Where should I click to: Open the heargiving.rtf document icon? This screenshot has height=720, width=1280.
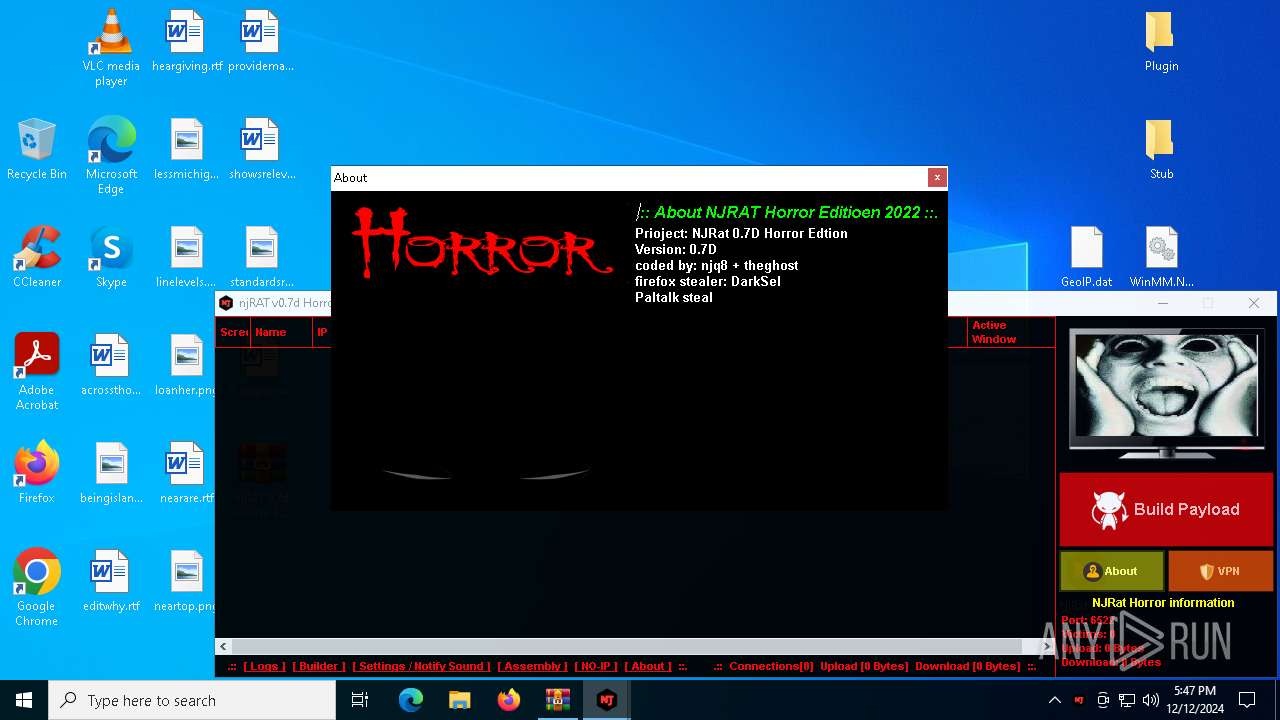click(x=187, y=41)
